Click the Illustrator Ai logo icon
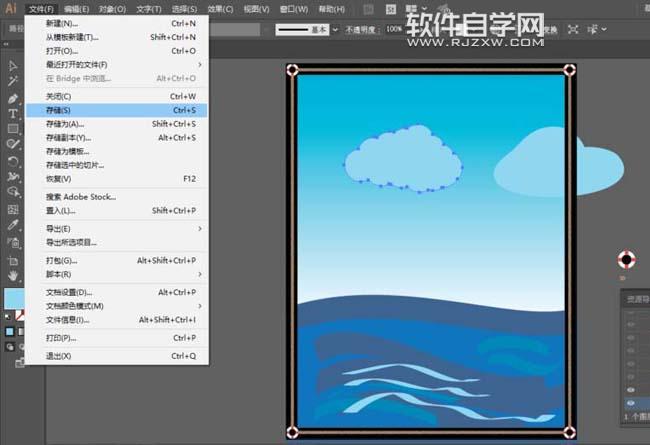Viewport: 650px width, 445px height. [x=12, y=9]
